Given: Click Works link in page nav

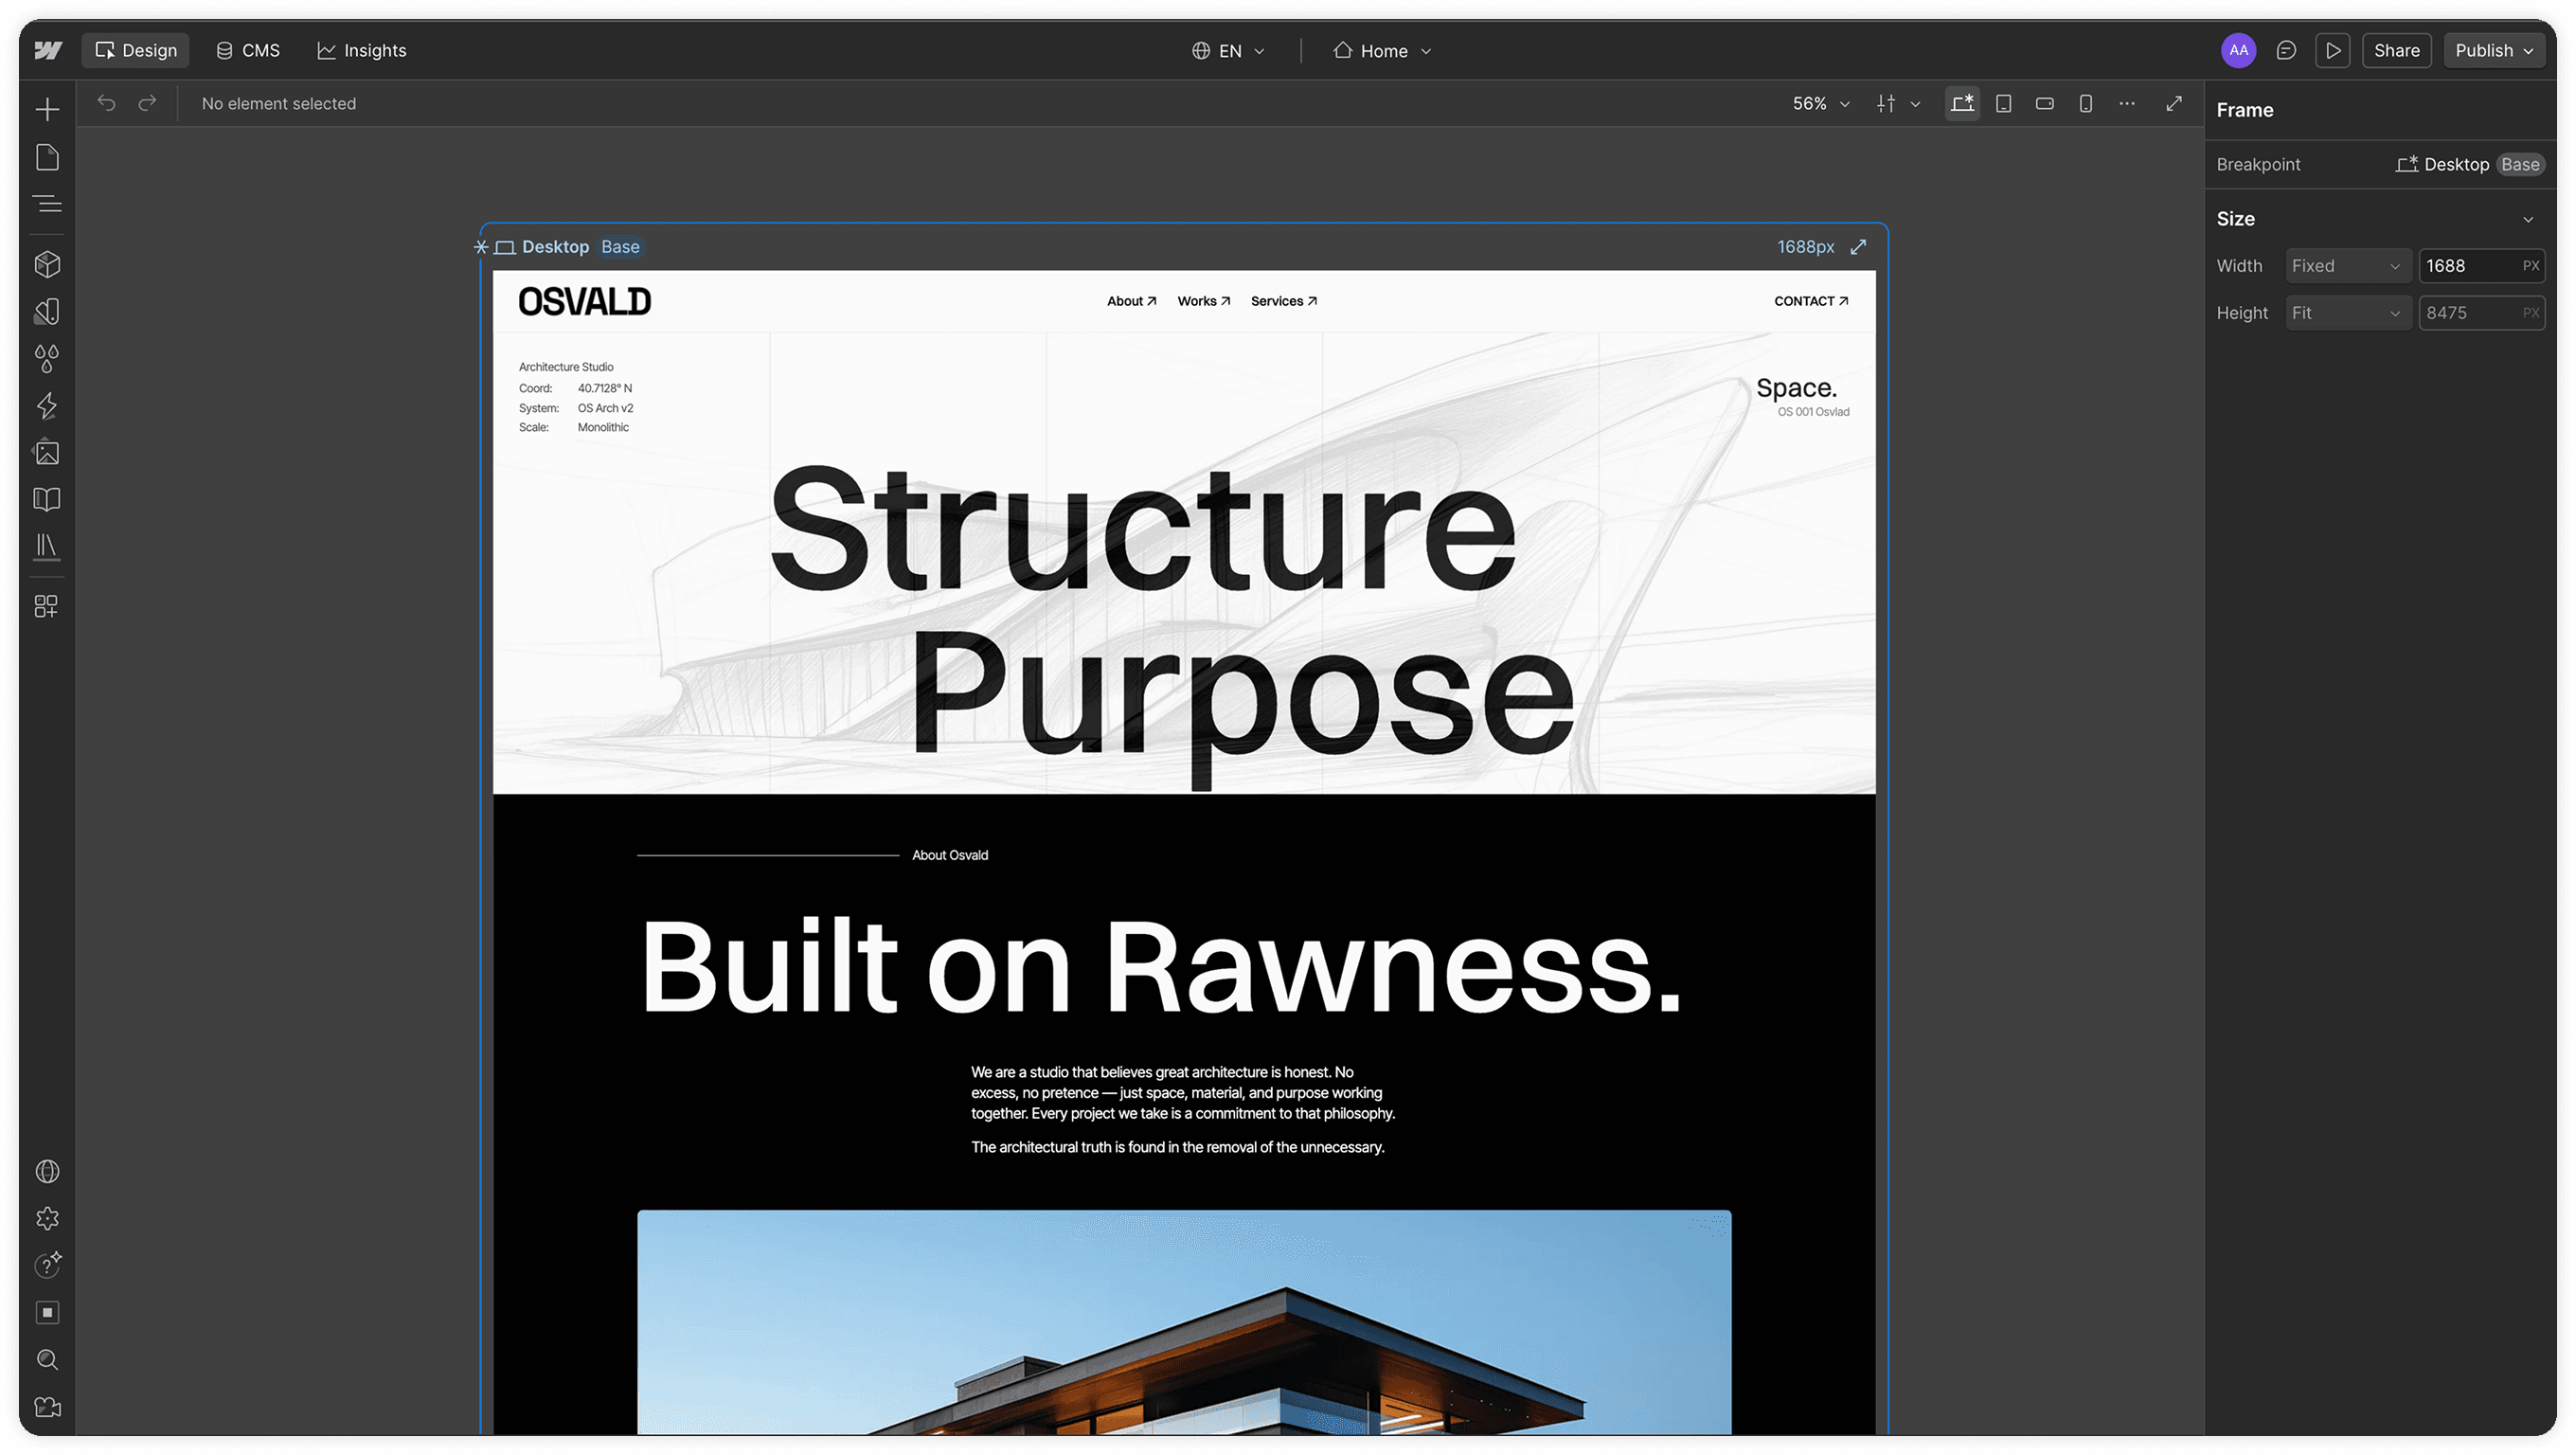Looking at the screenshot, I should (1203, 301).
